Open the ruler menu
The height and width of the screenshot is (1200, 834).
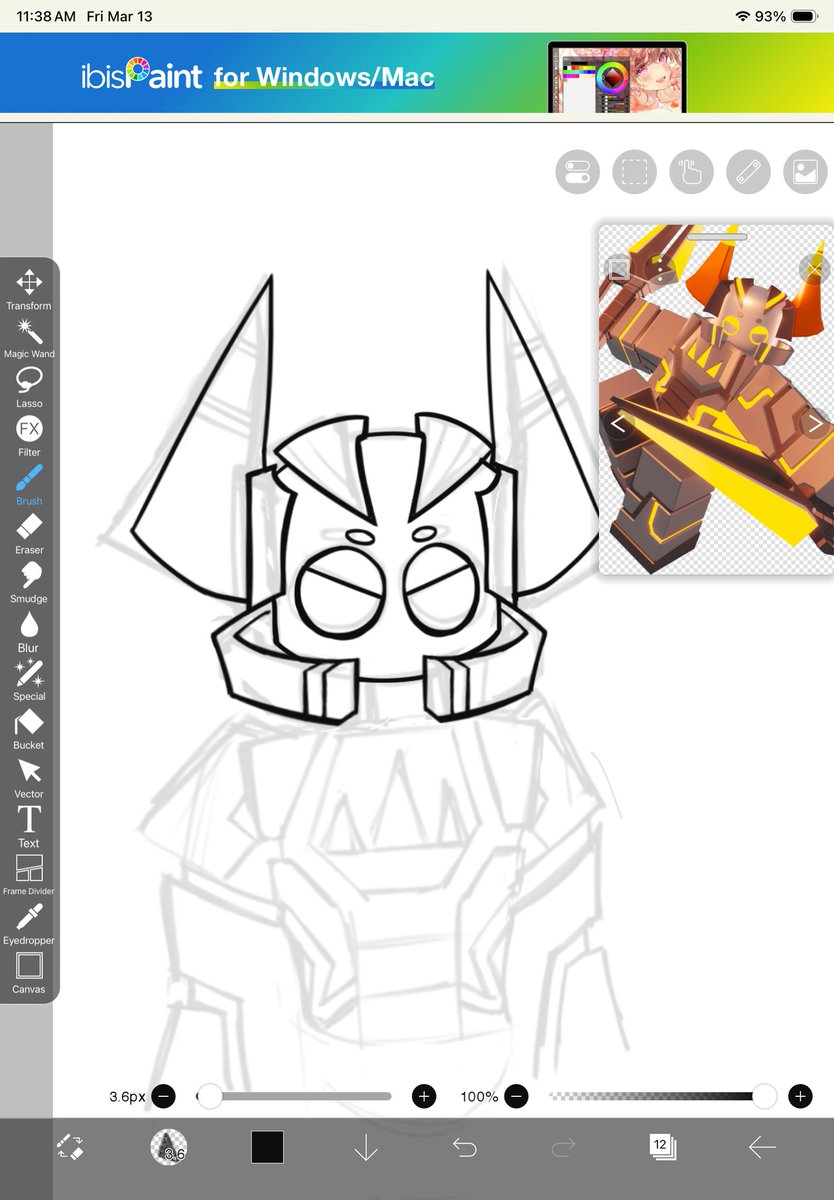[748, 172]
